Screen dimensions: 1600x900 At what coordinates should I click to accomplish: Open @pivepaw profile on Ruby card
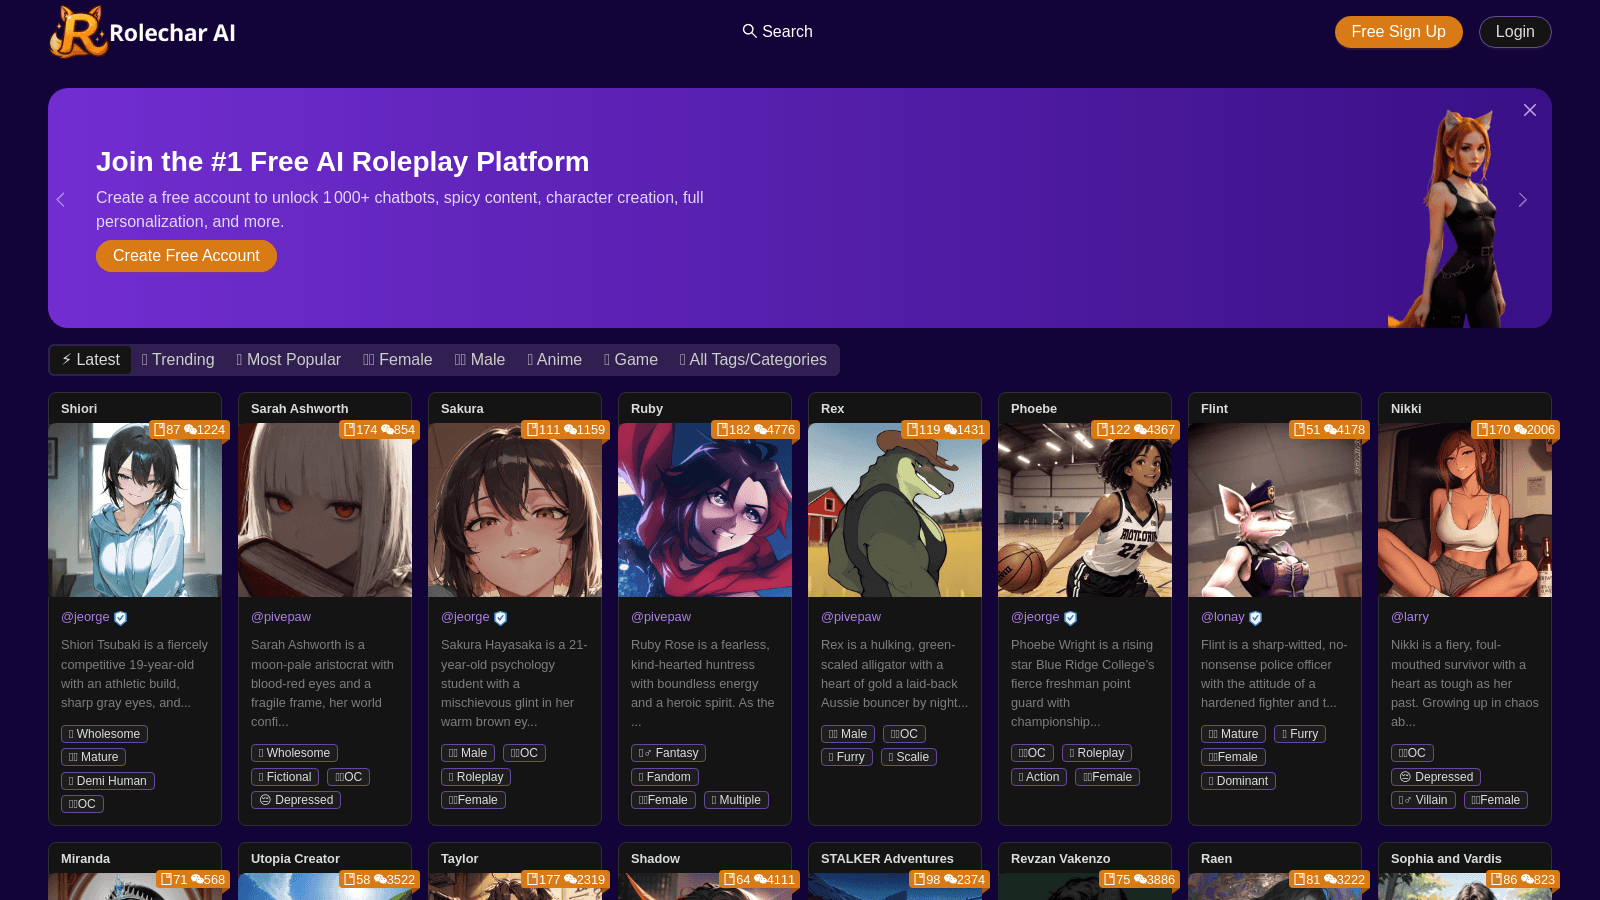pos(661,617)
